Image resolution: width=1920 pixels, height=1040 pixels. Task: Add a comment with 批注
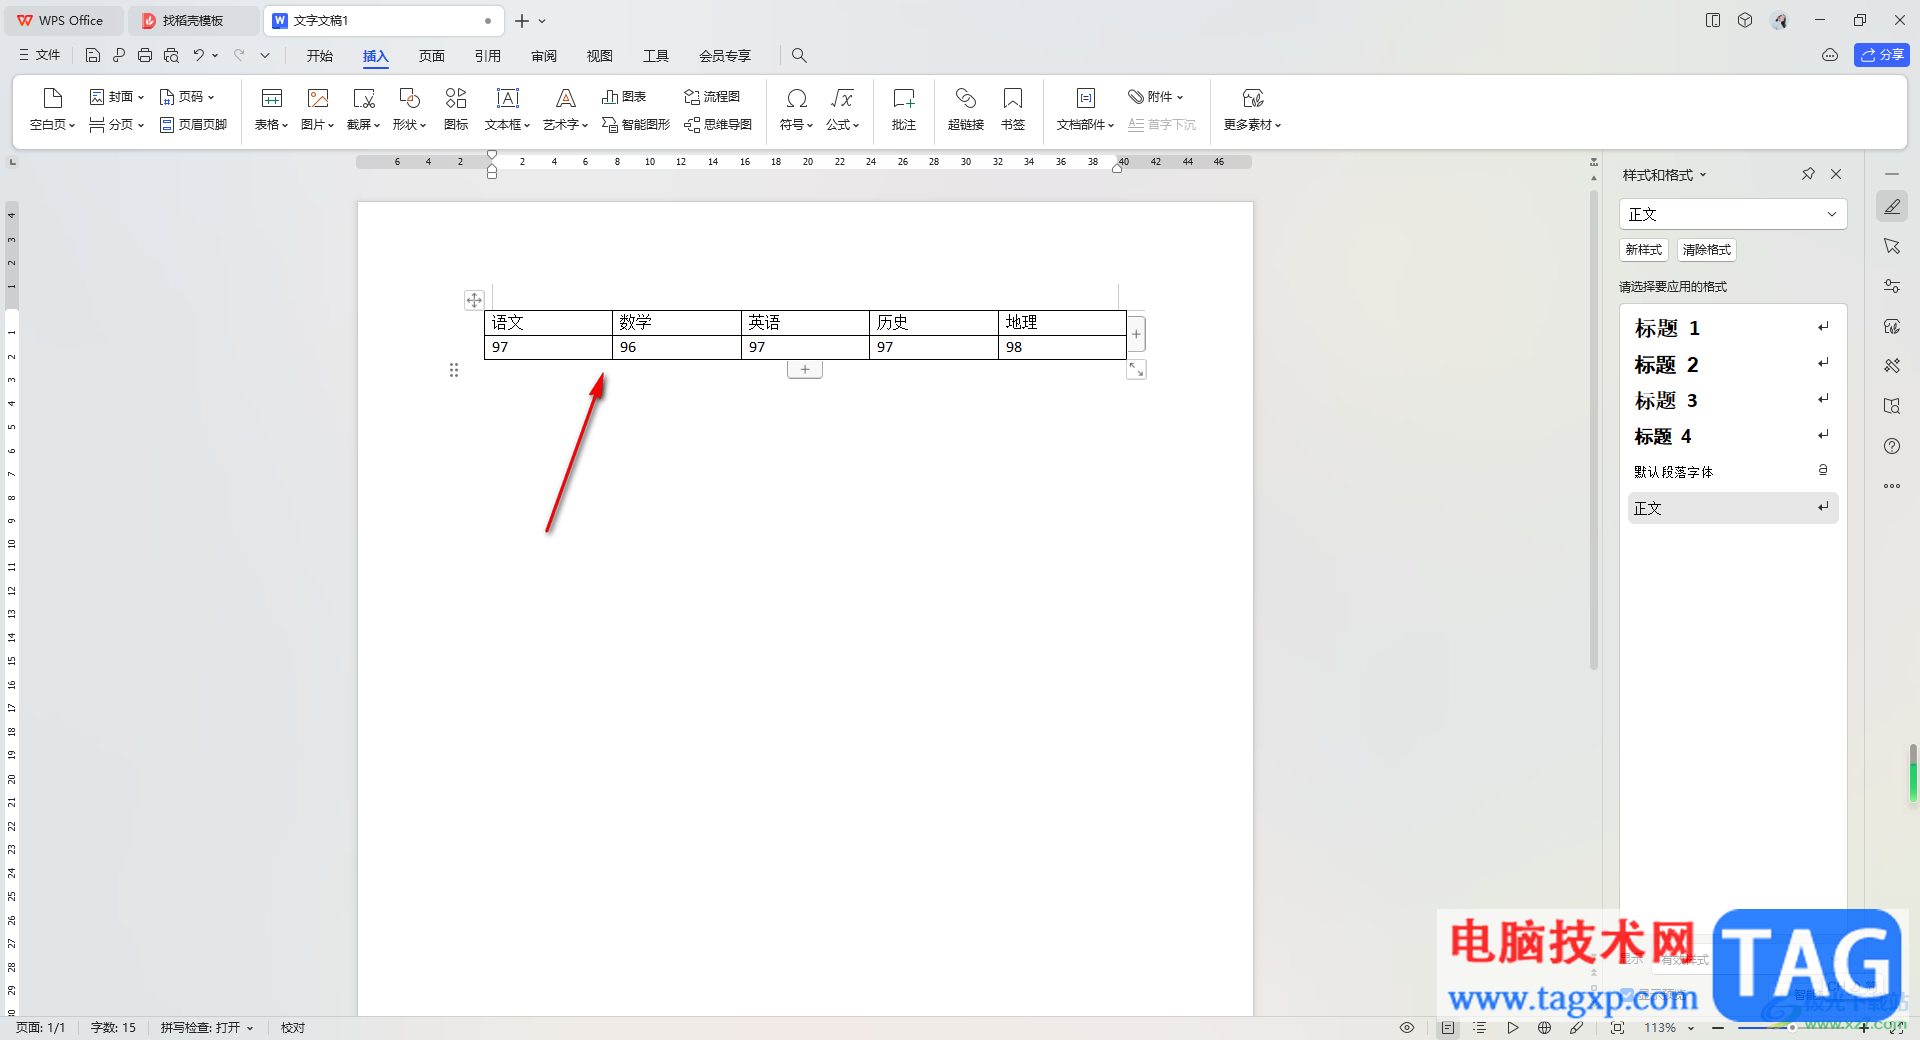coord(904,108)
